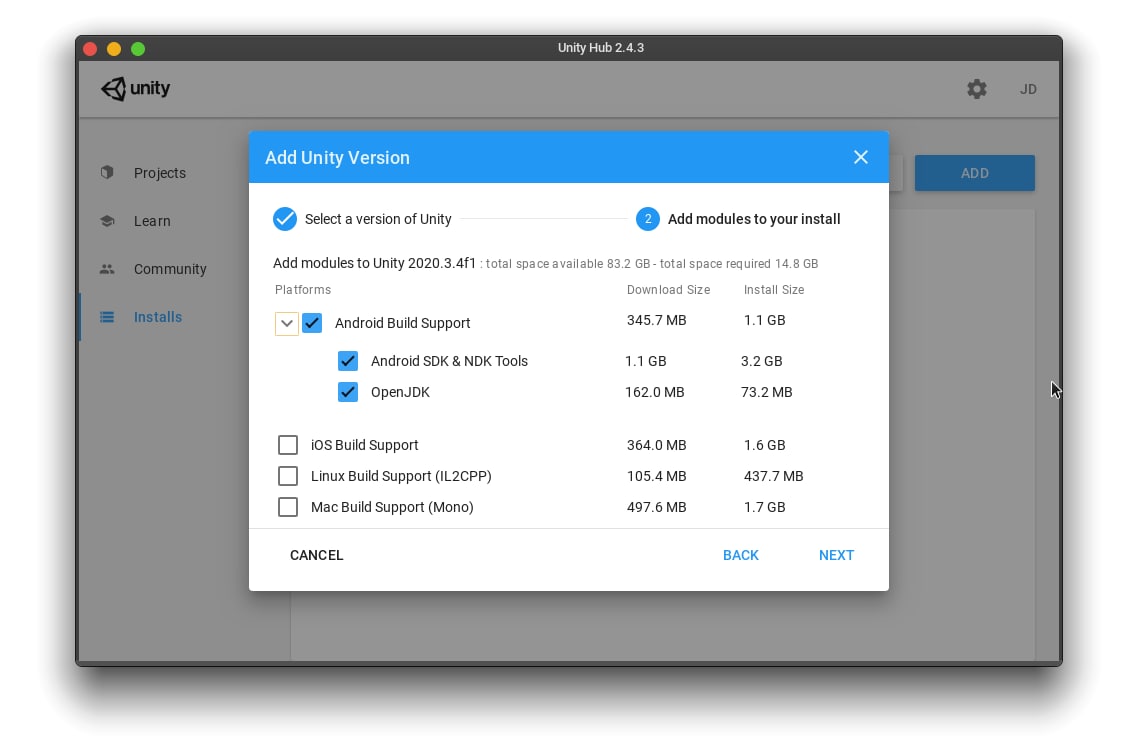Click the Projects cube icon
Image resolution: width=1138 pixels, height=752 pixels.
click(107, 172)
